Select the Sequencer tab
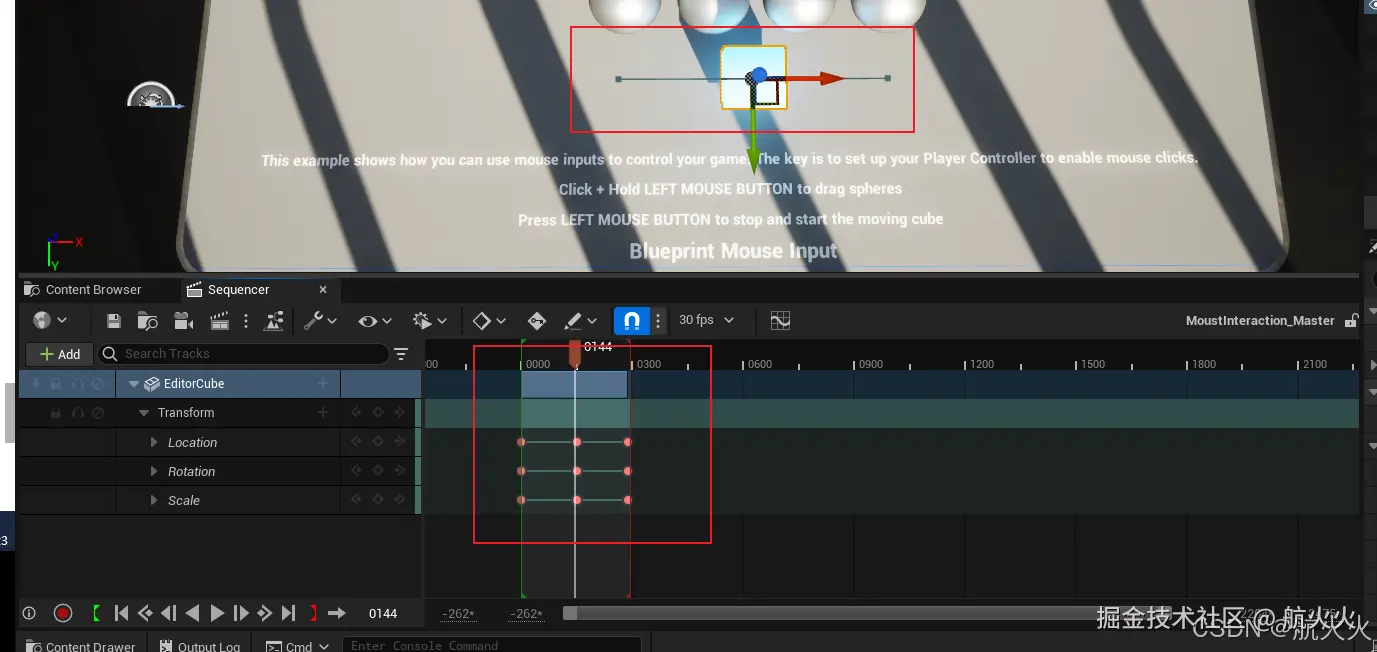Screen dimensions: 1377x652 [238, 290]
